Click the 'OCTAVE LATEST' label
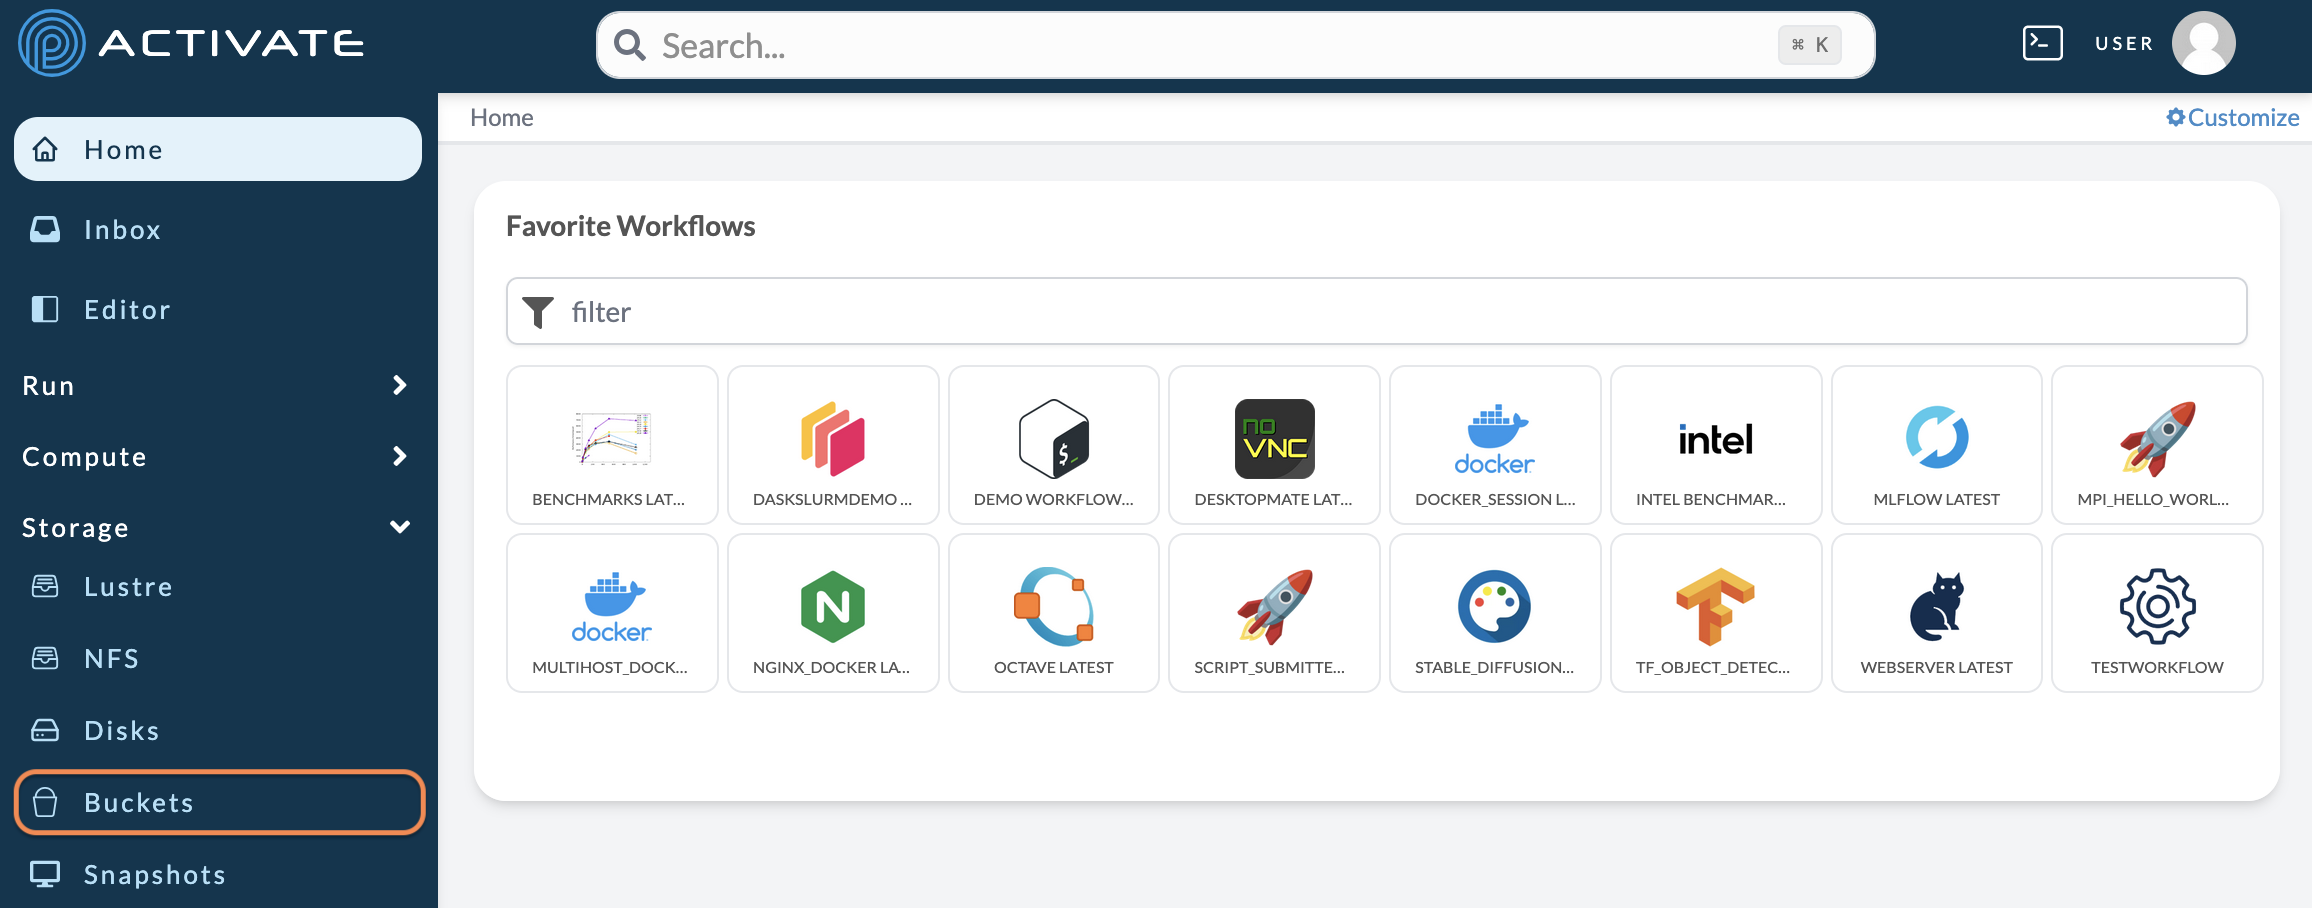 click(x=1053, y=667)
